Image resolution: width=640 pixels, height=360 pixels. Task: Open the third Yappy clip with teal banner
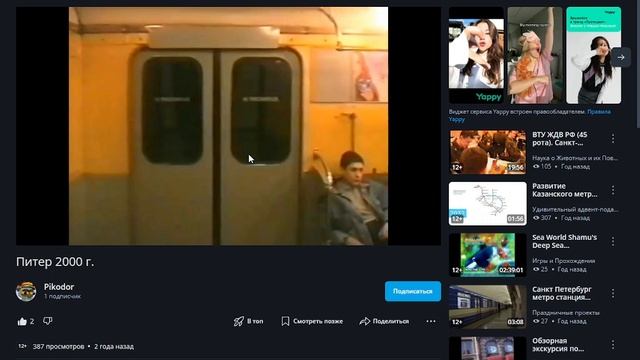(x=593, y=55)
